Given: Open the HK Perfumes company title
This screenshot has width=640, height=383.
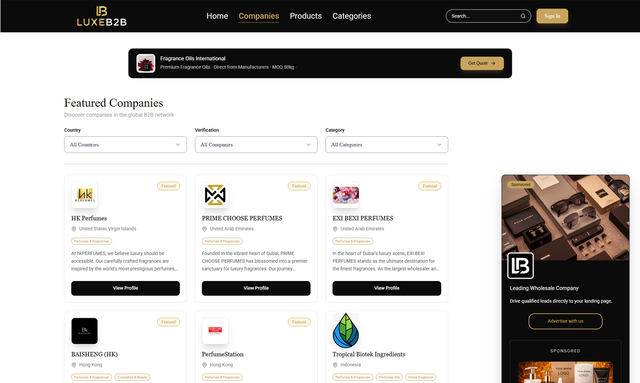Looking at the screenshot, I should [x=89, y=218].
